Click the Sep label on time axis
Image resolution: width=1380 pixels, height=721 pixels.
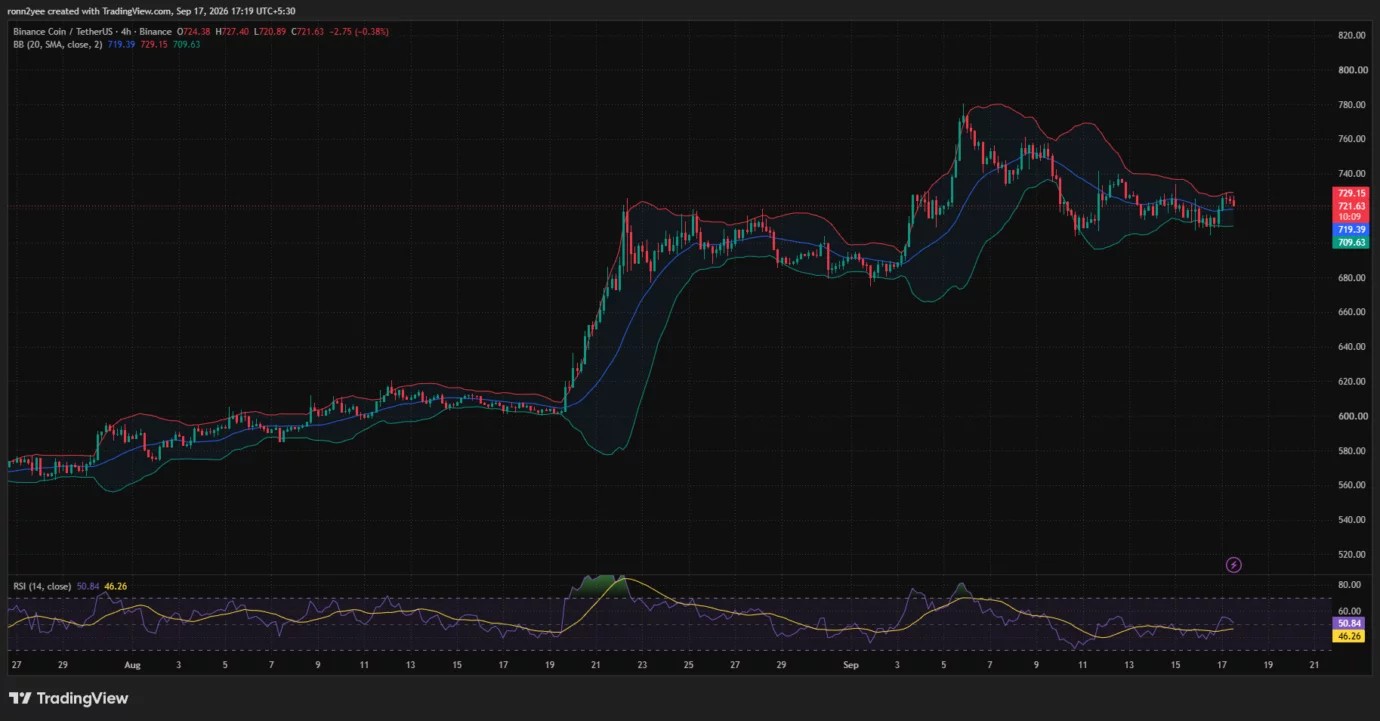pyautogui.click(x=849, y=664)
